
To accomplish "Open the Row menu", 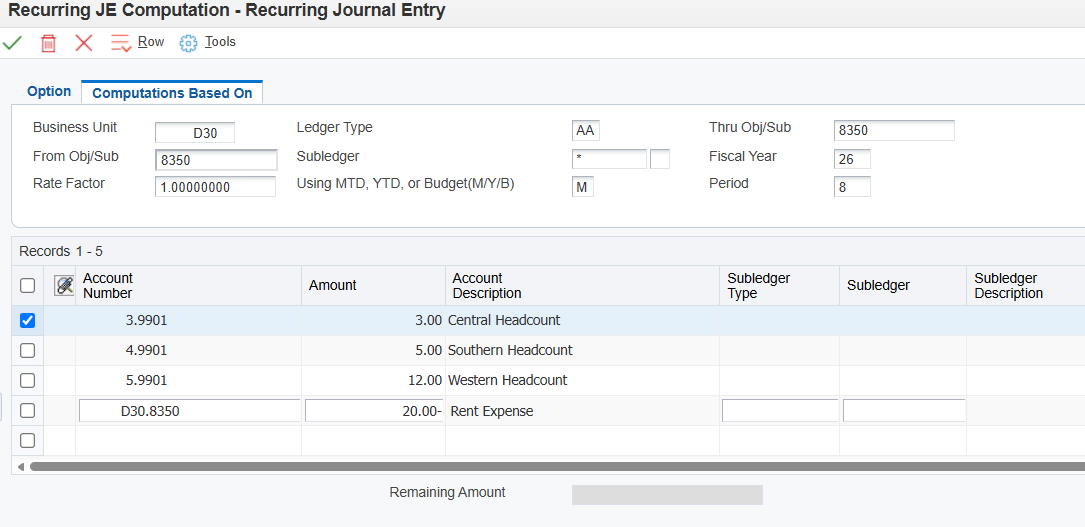I will pyautogui.click(x=151, y=42).
